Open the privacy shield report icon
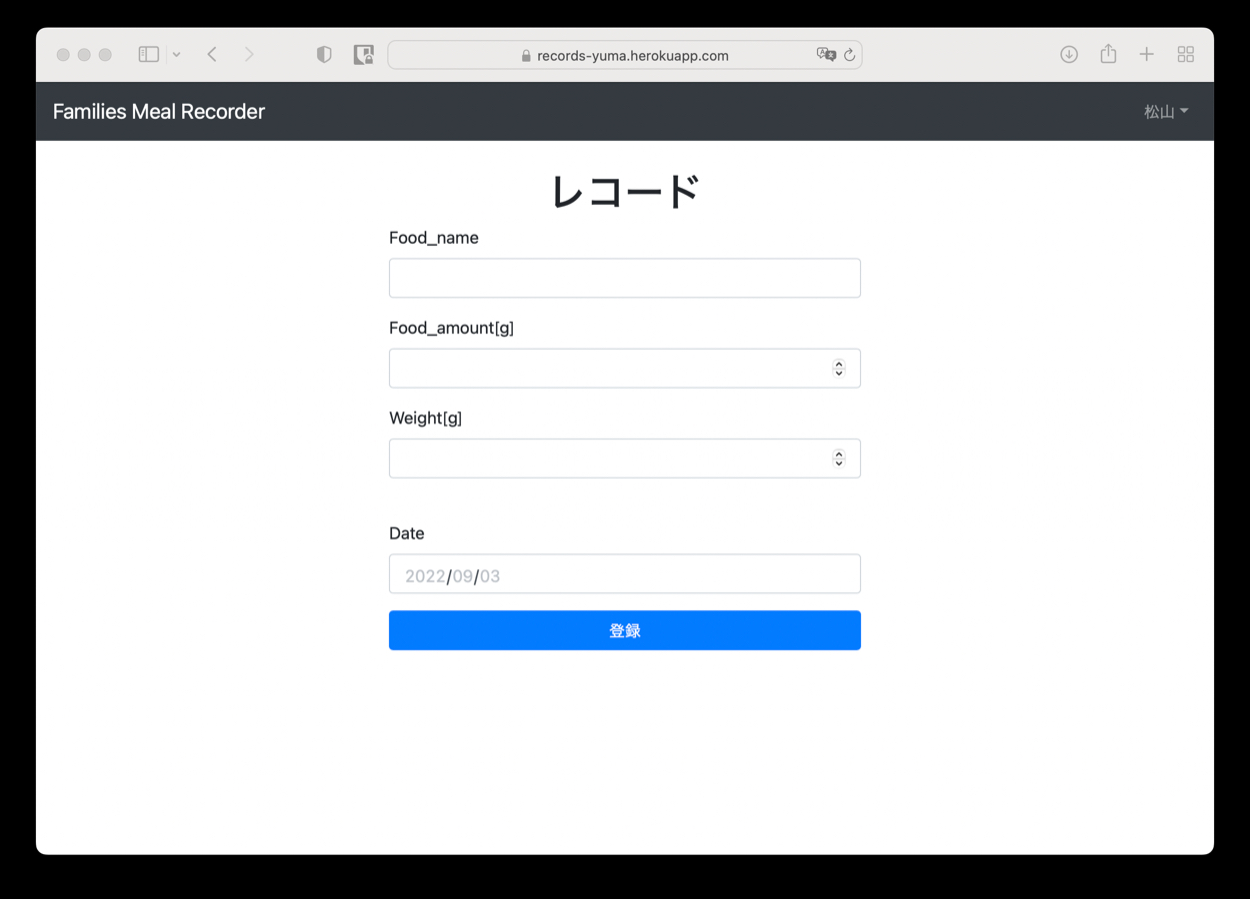Image resolution: width=1250 pixels, height=899 pixels. tap(324, 55)
